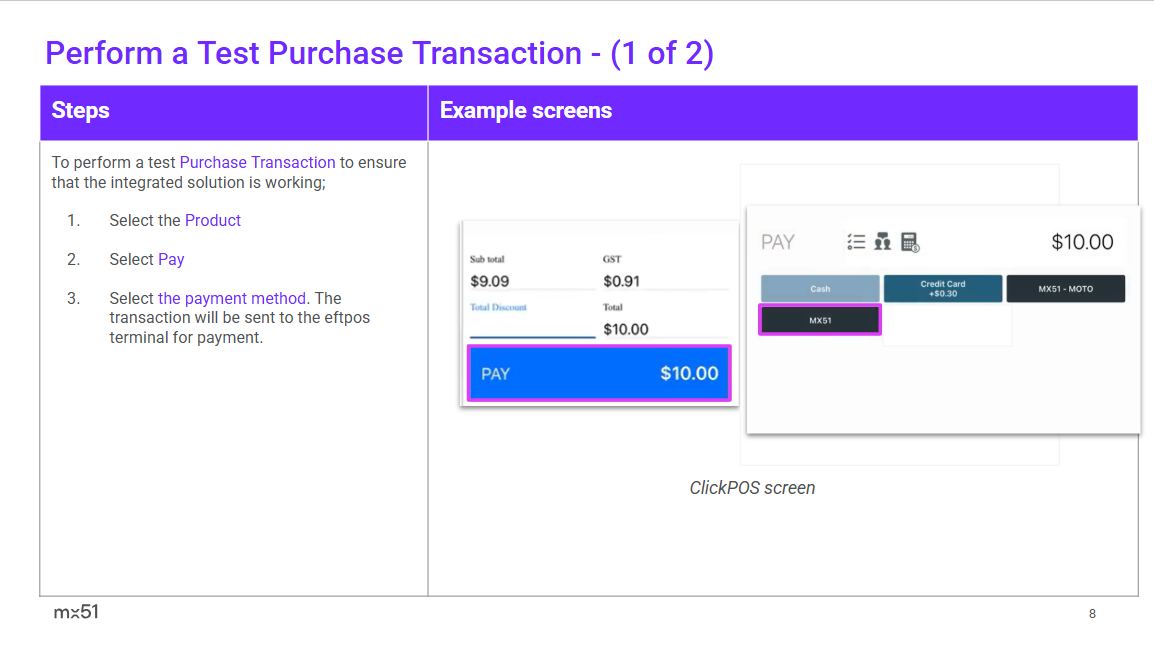Click the Steps column header
The image size is (1154, 654).
[x=81, y=111]
